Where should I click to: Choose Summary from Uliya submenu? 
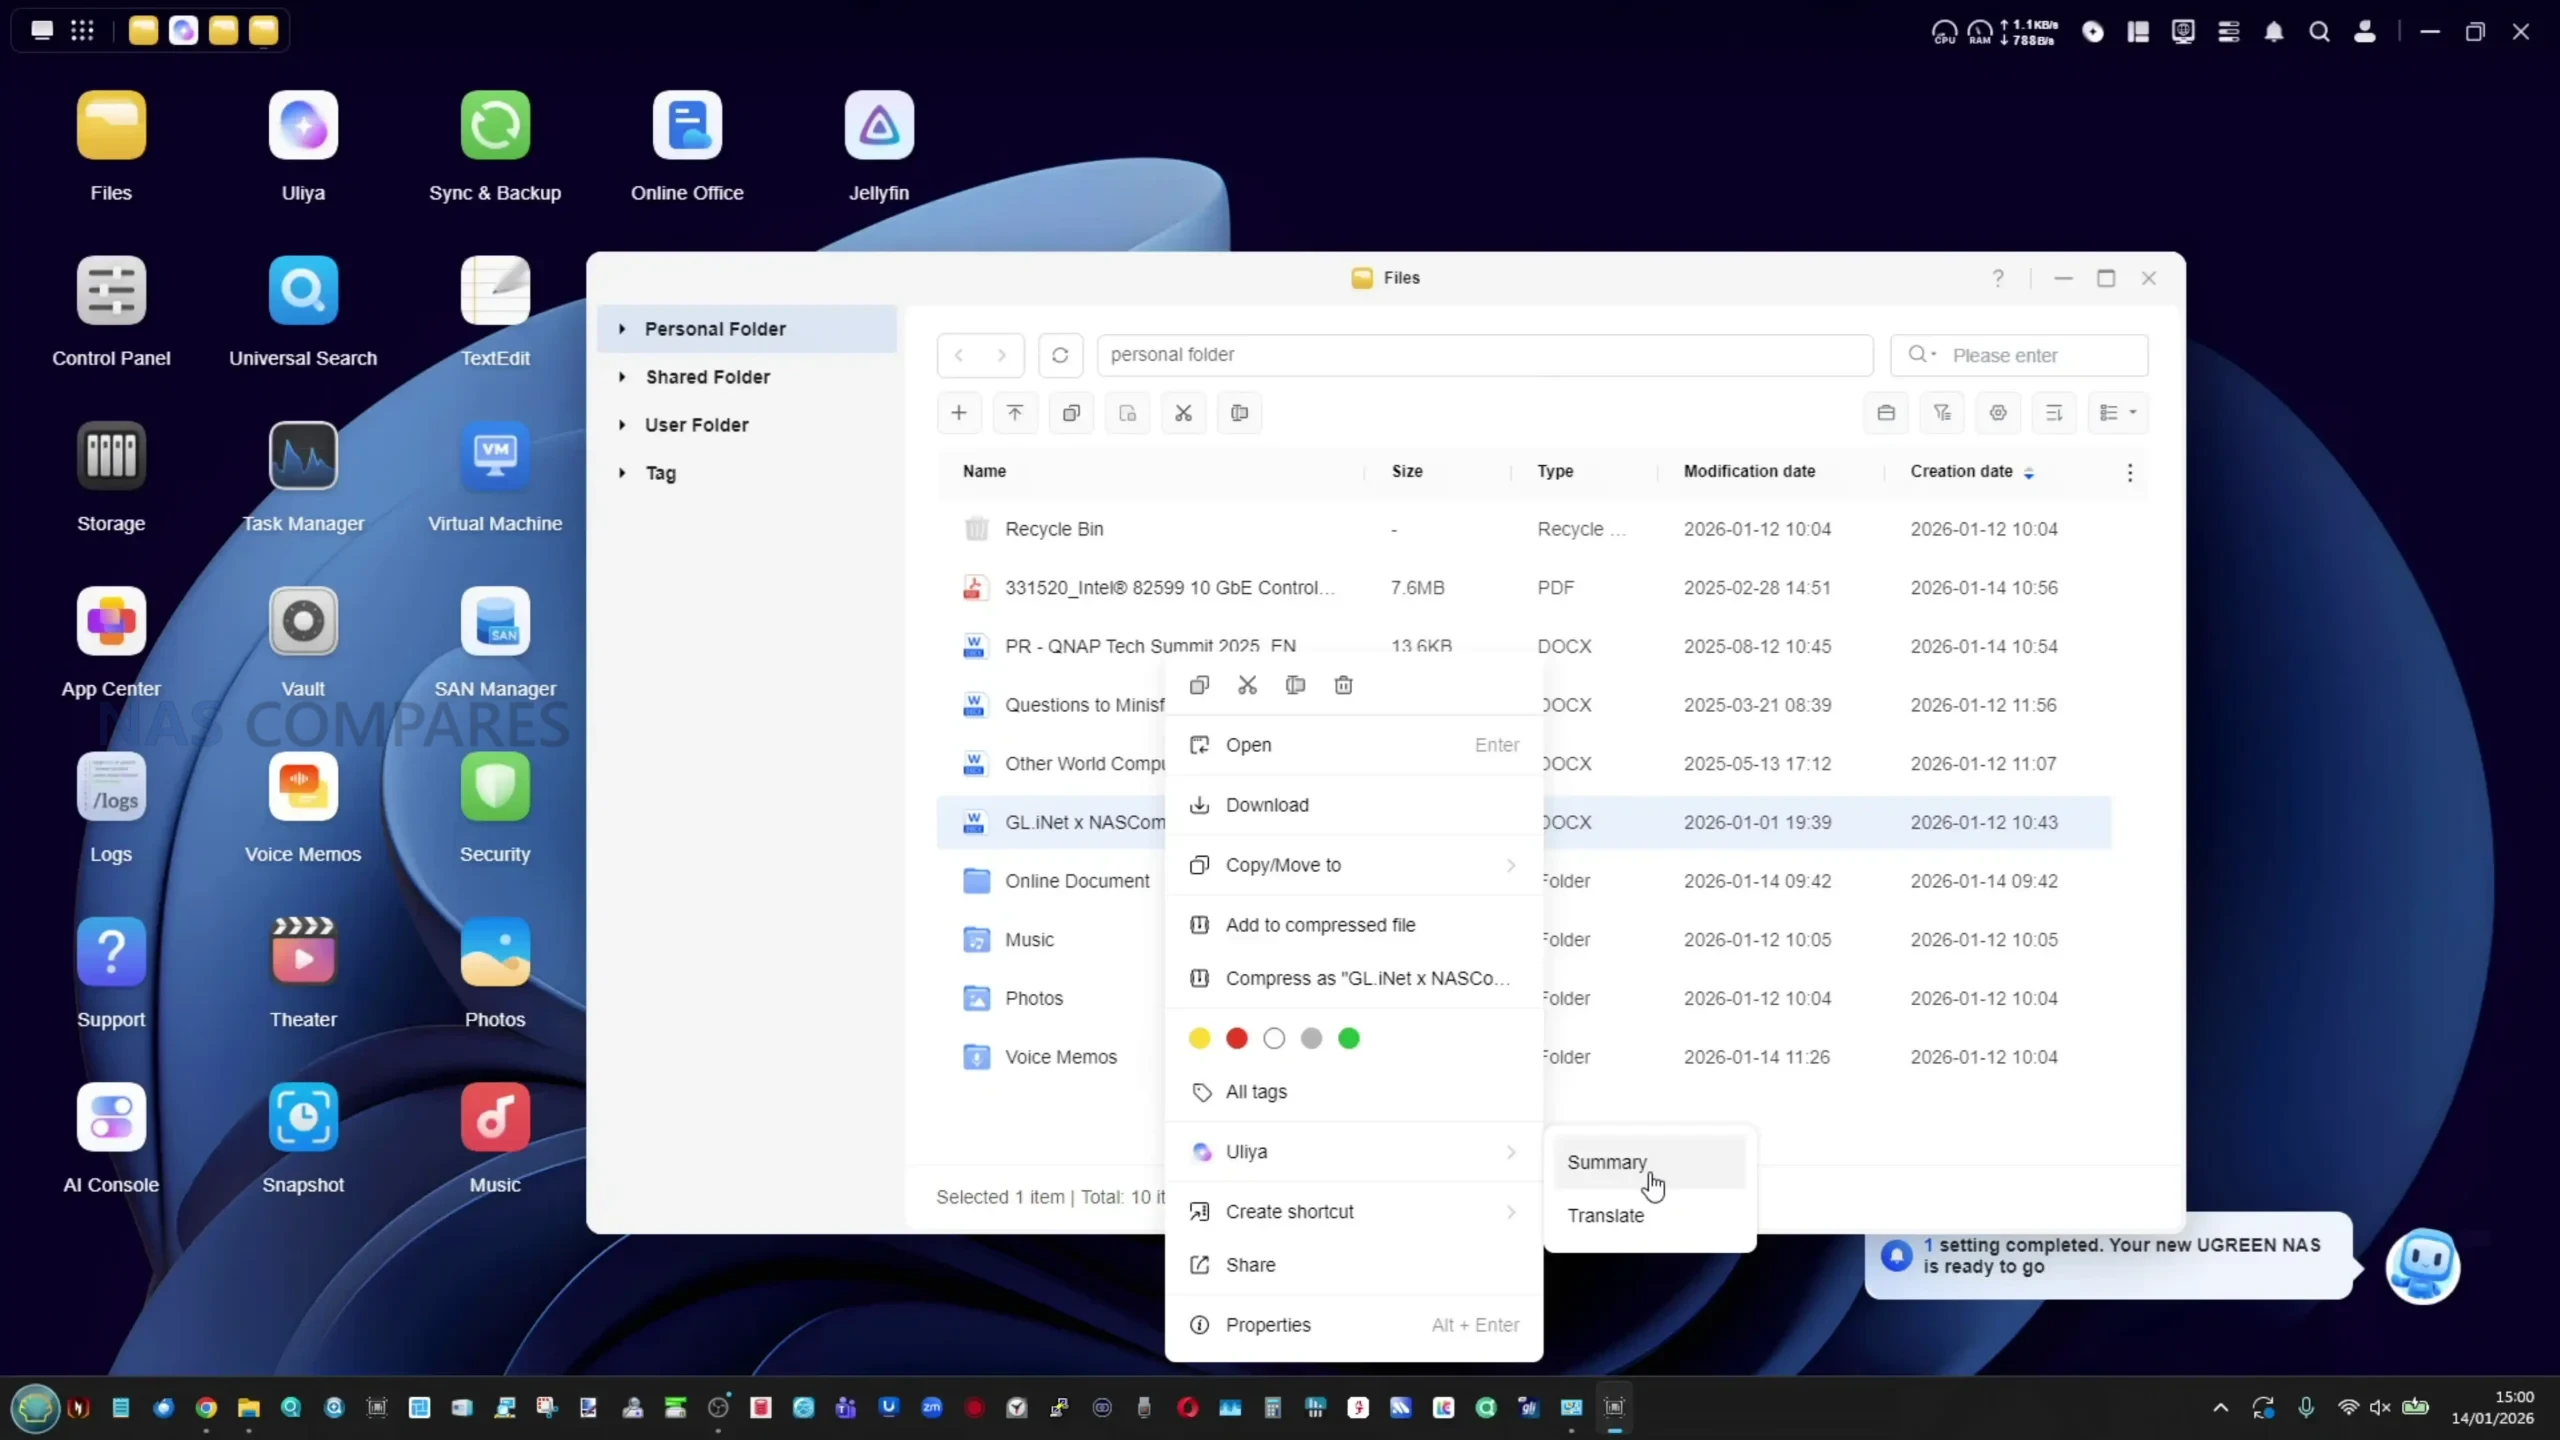[x=1606, y=1162]
